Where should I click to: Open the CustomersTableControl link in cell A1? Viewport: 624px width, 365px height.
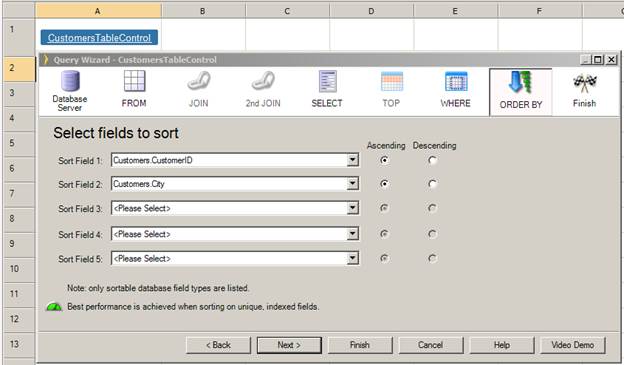coord(99,38)
